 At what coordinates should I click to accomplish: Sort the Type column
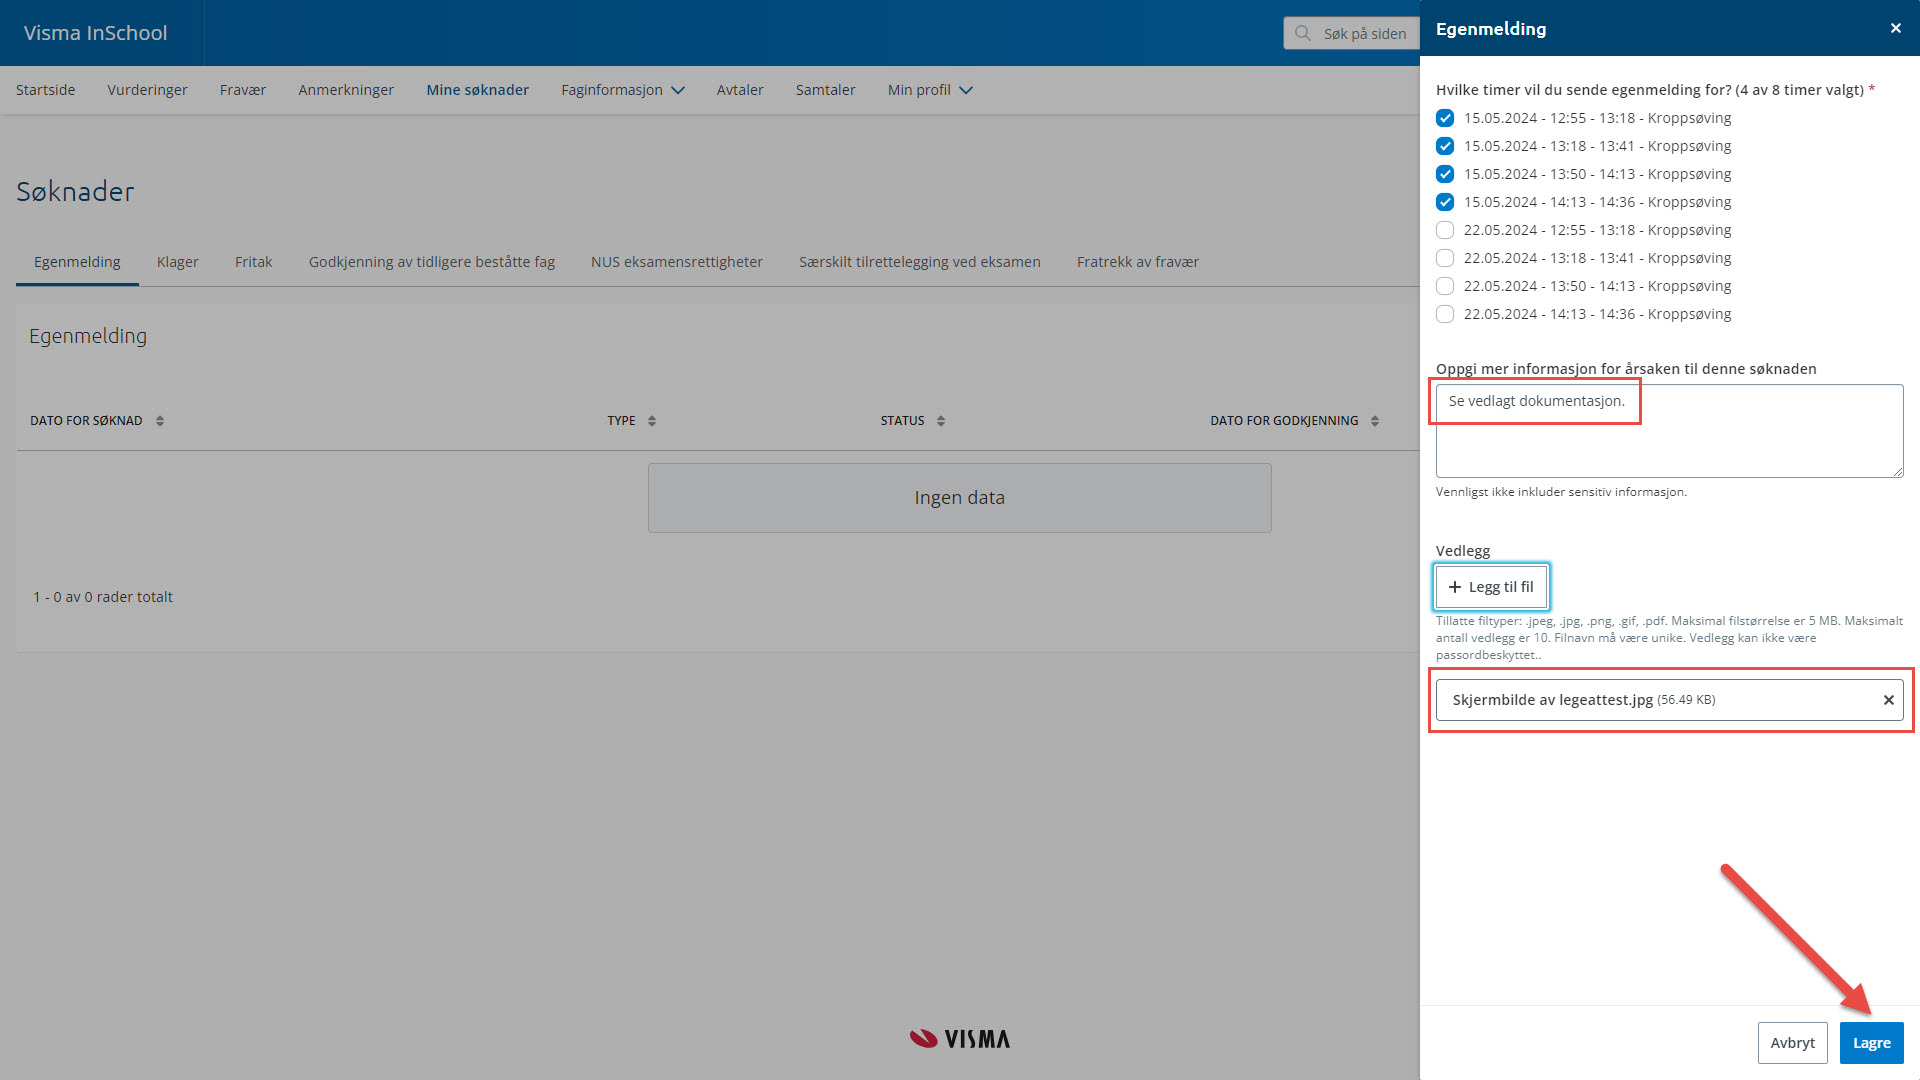pos(652,421)
